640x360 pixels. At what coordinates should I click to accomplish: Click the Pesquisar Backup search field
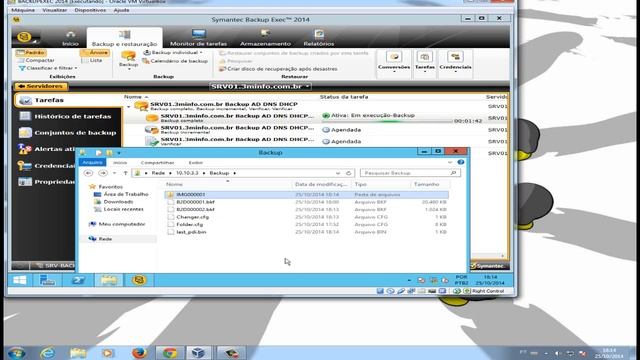(410, 173)
